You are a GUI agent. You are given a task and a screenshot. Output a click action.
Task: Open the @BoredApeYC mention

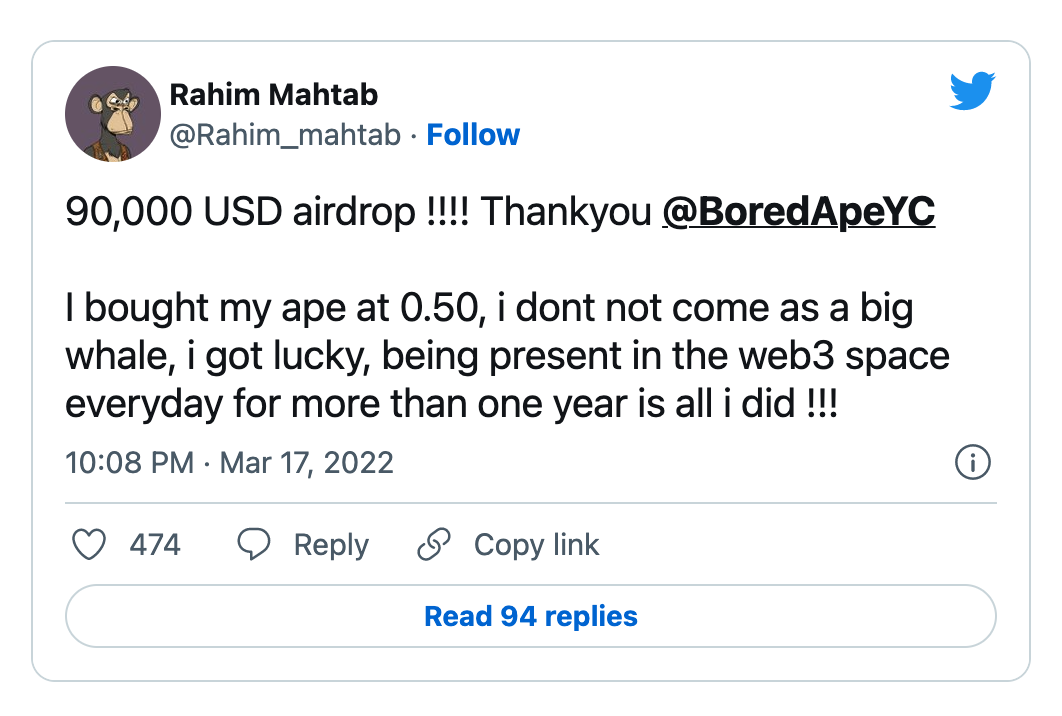click(x=798, y=214)
